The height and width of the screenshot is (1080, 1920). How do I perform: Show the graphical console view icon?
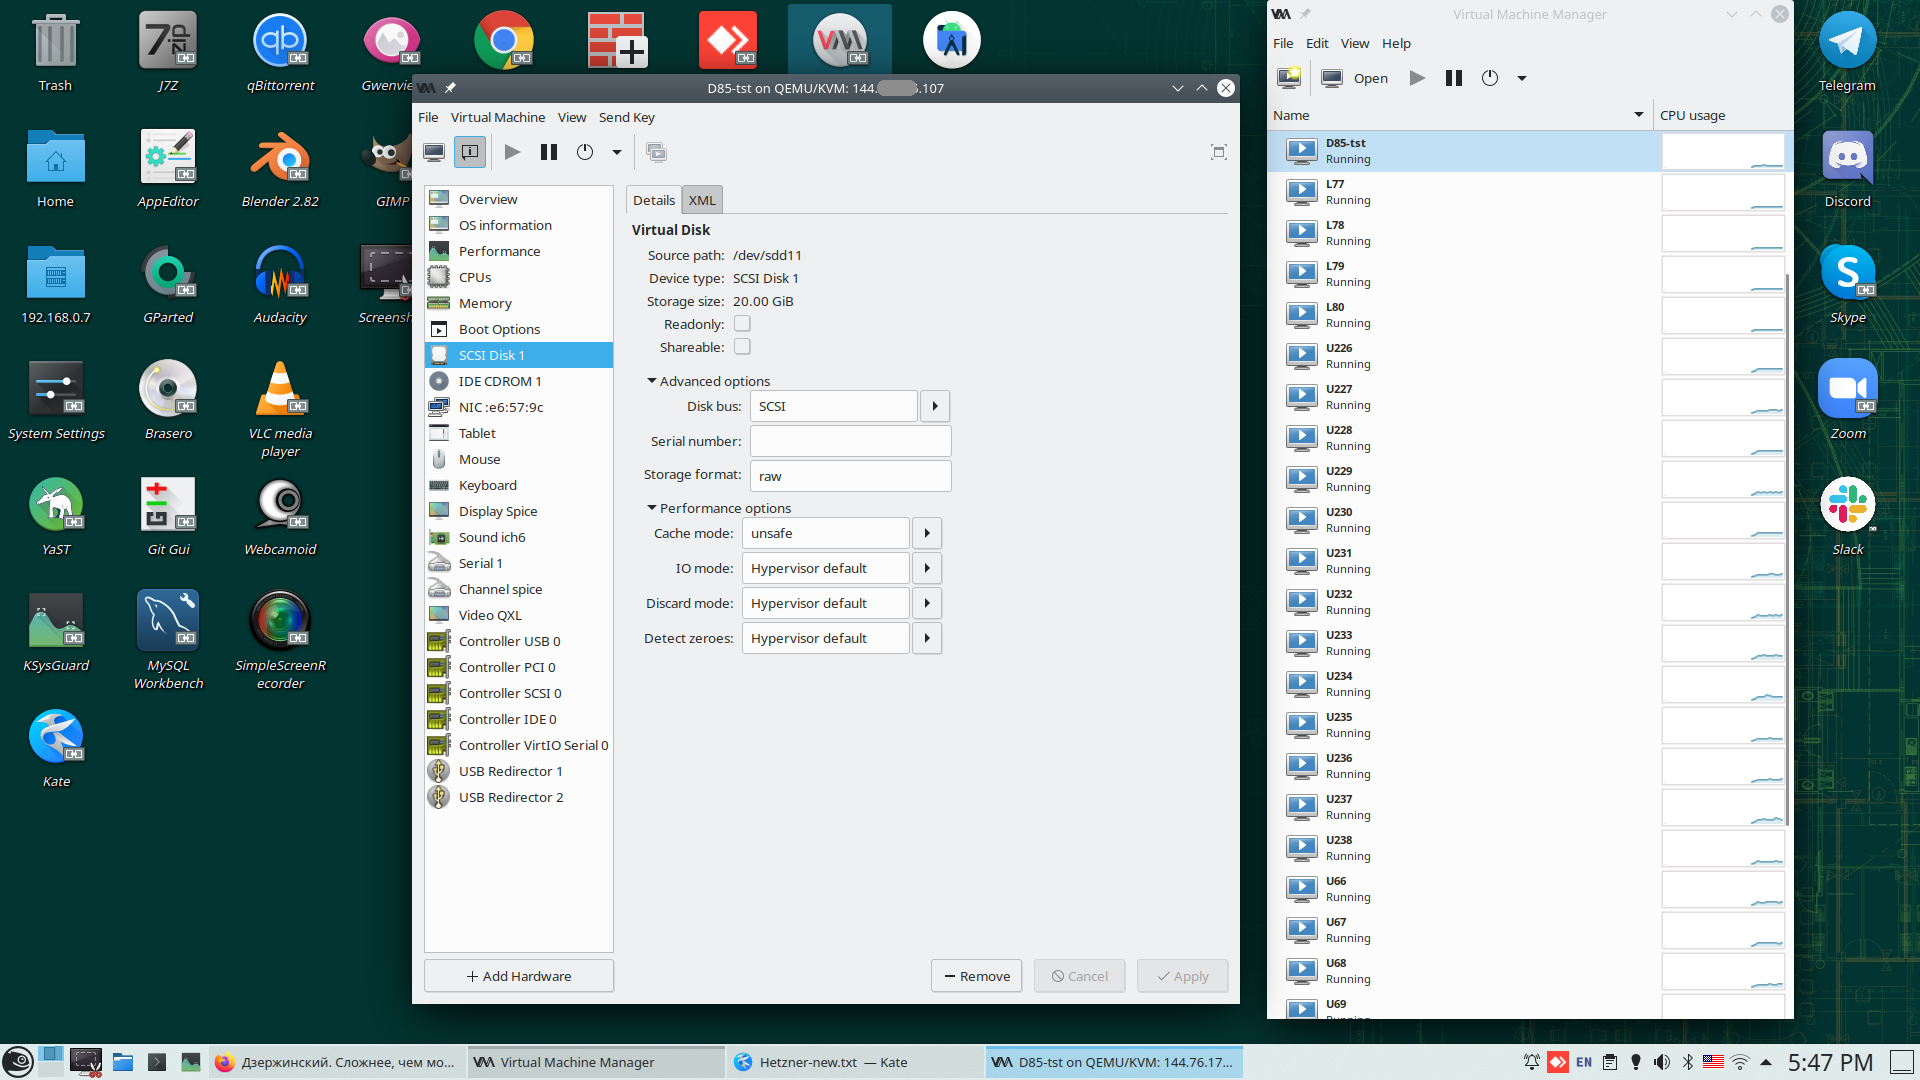434,152
